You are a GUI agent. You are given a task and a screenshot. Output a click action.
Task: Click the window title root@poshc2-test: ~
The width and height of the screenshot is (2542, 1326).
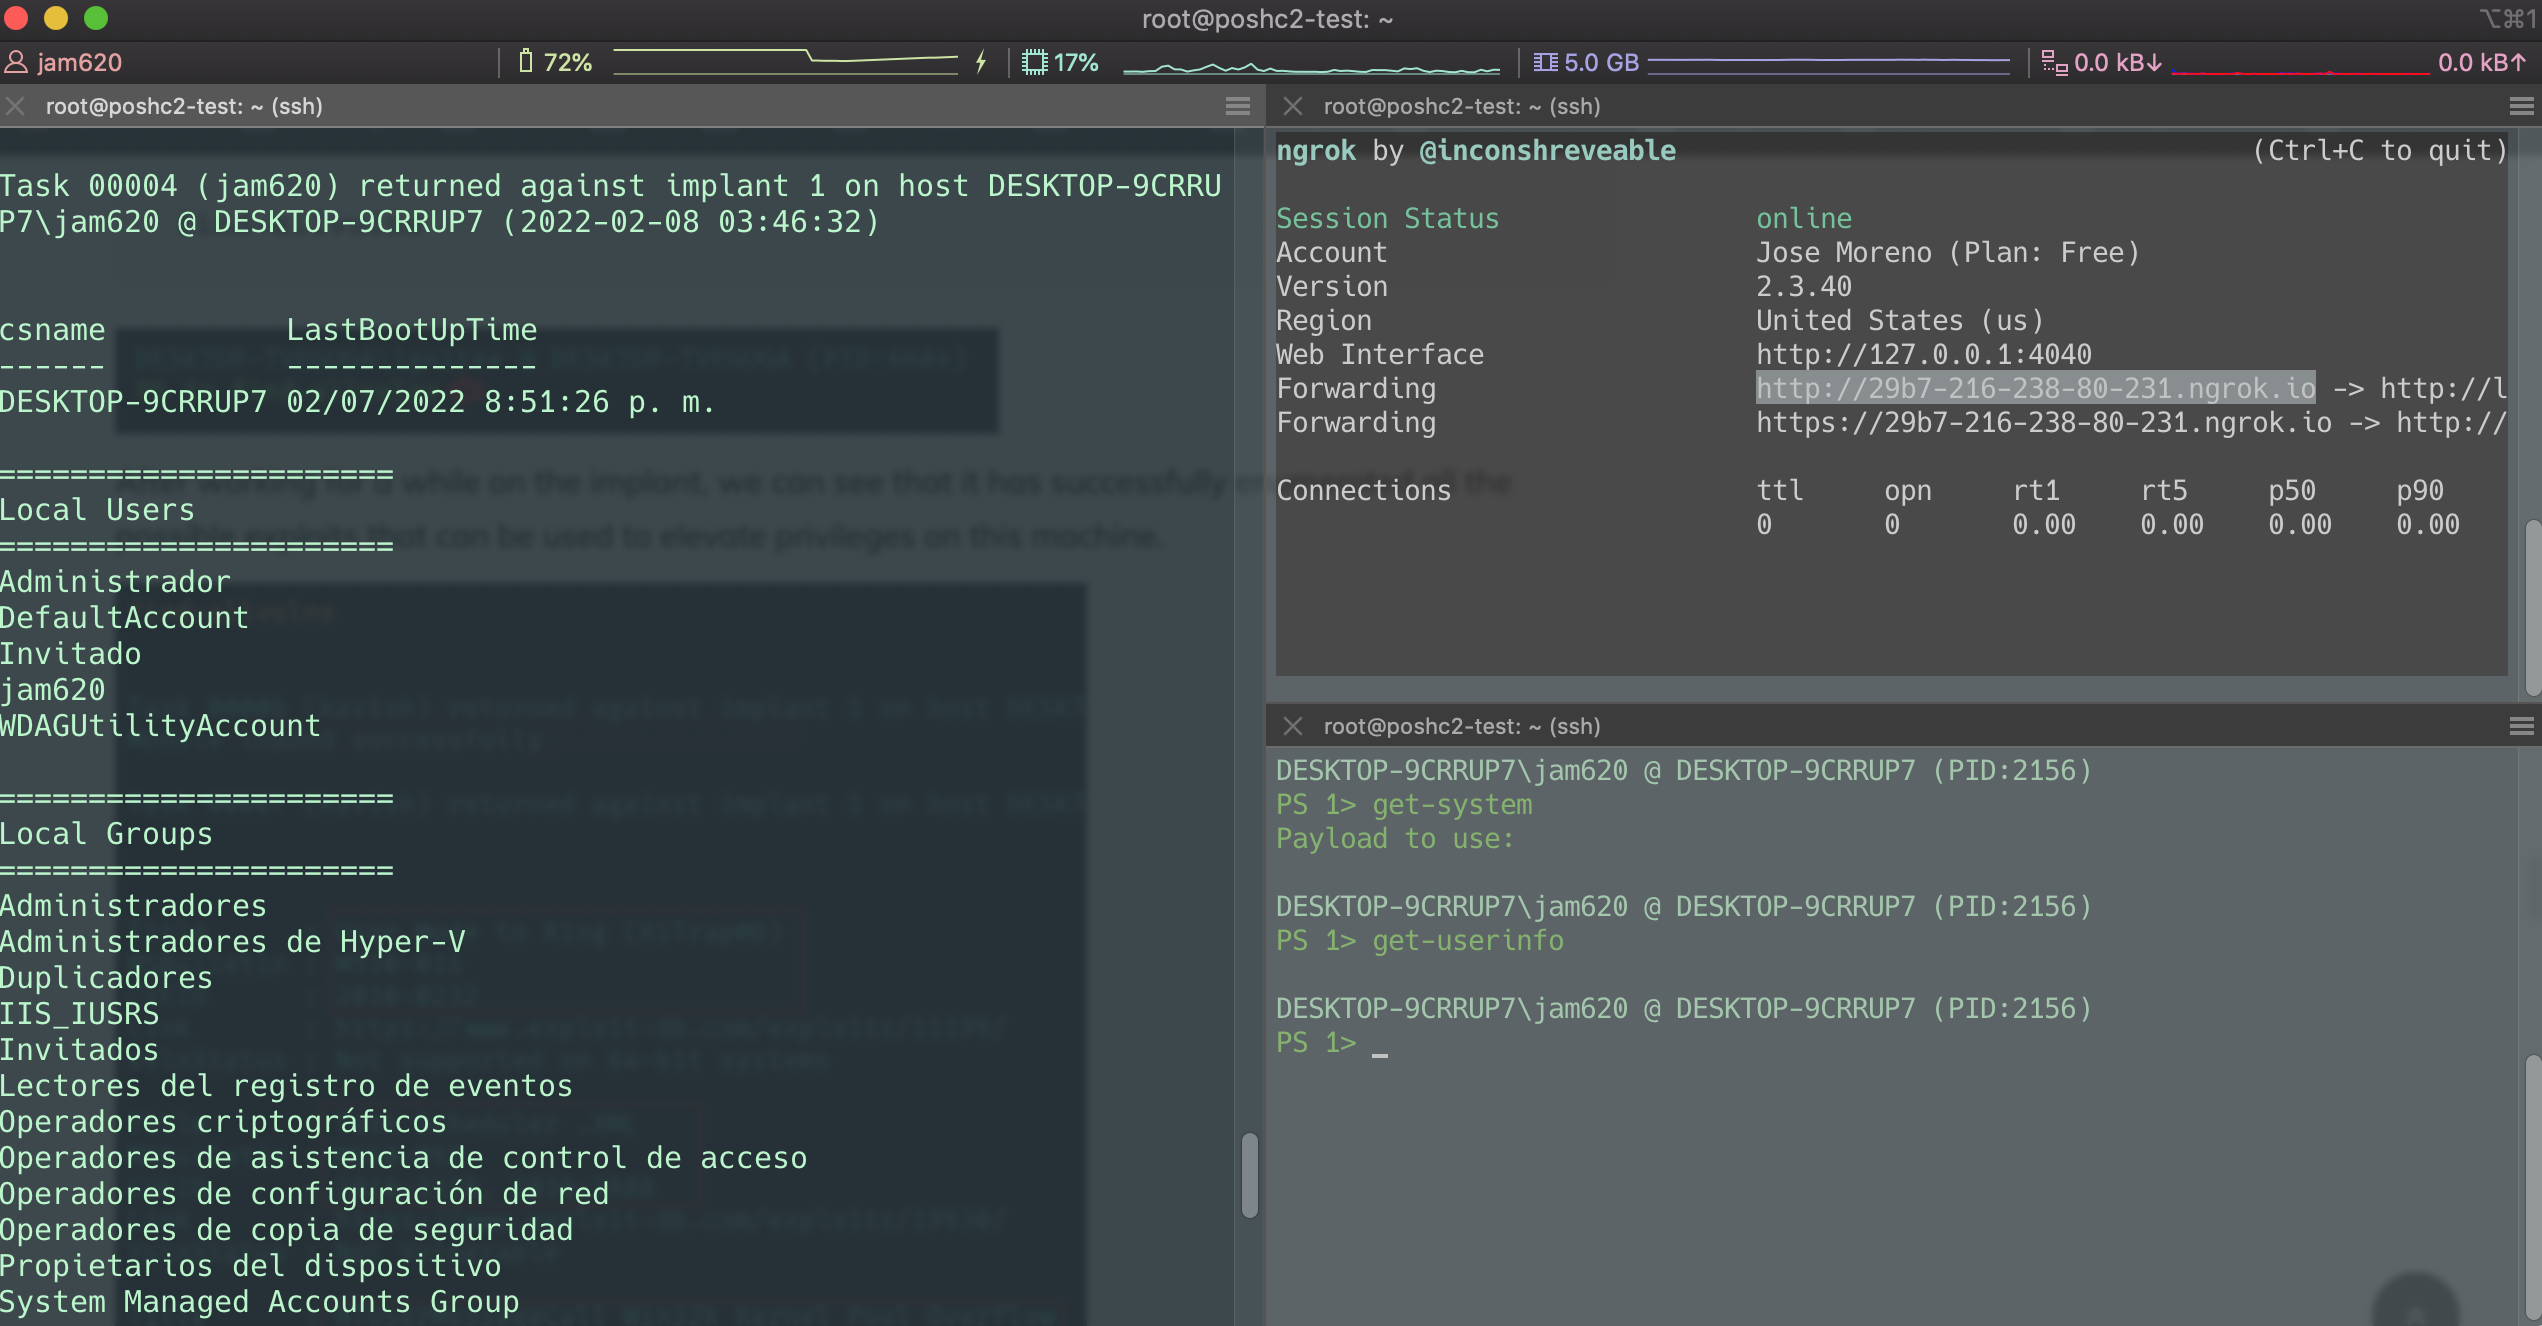1267,19
